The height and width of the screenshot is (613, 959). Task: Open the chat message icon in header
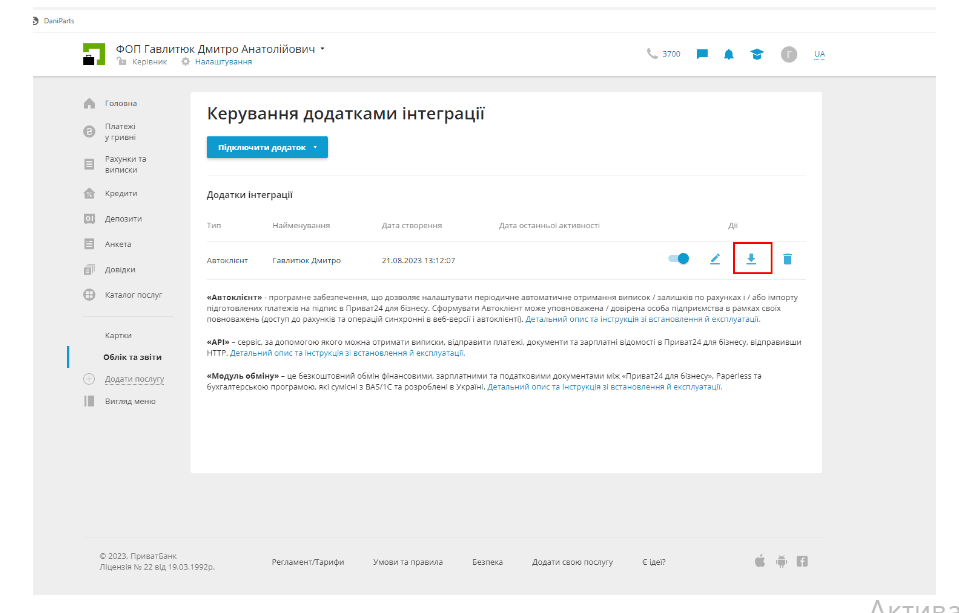coord(702,54)
